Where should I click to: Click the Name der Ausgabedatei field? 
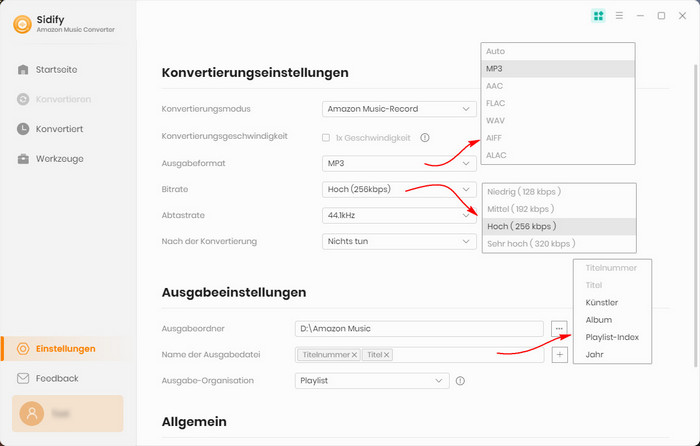[x=419, y=355]
